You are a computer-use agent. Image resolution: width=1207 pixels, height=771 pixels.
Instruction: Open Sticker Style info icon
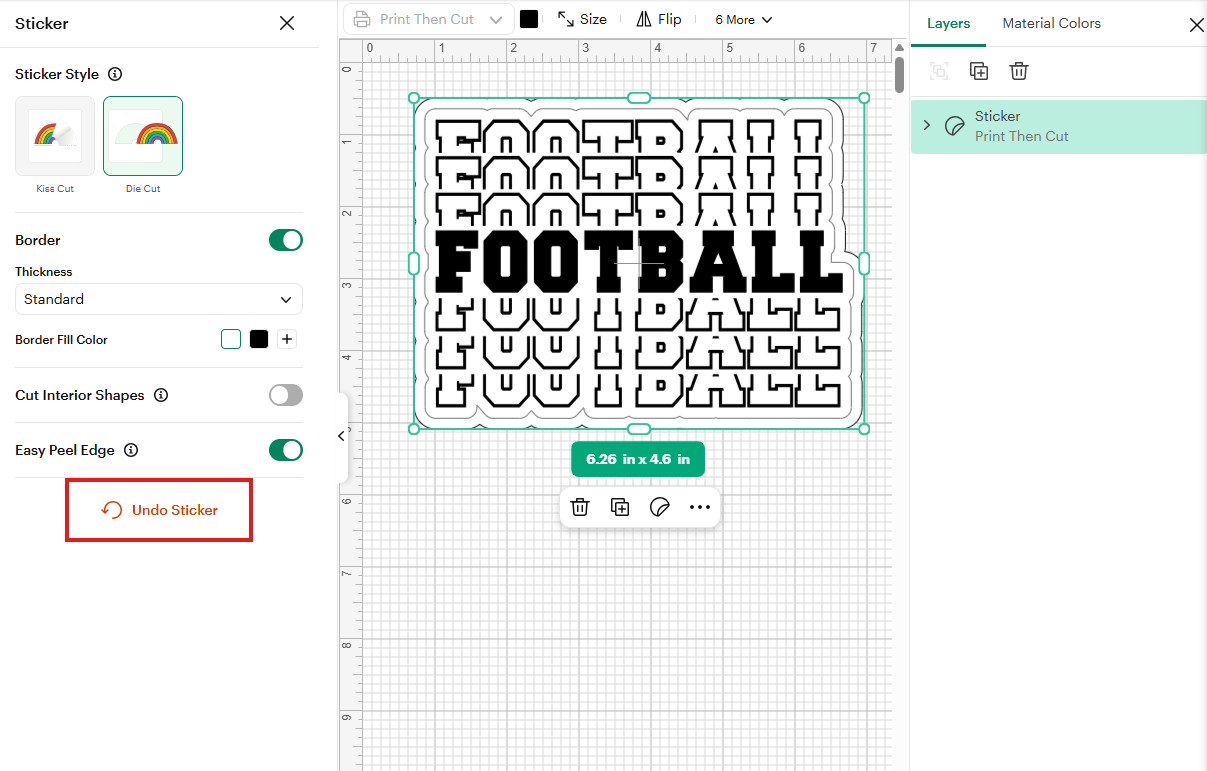(115, 74)
